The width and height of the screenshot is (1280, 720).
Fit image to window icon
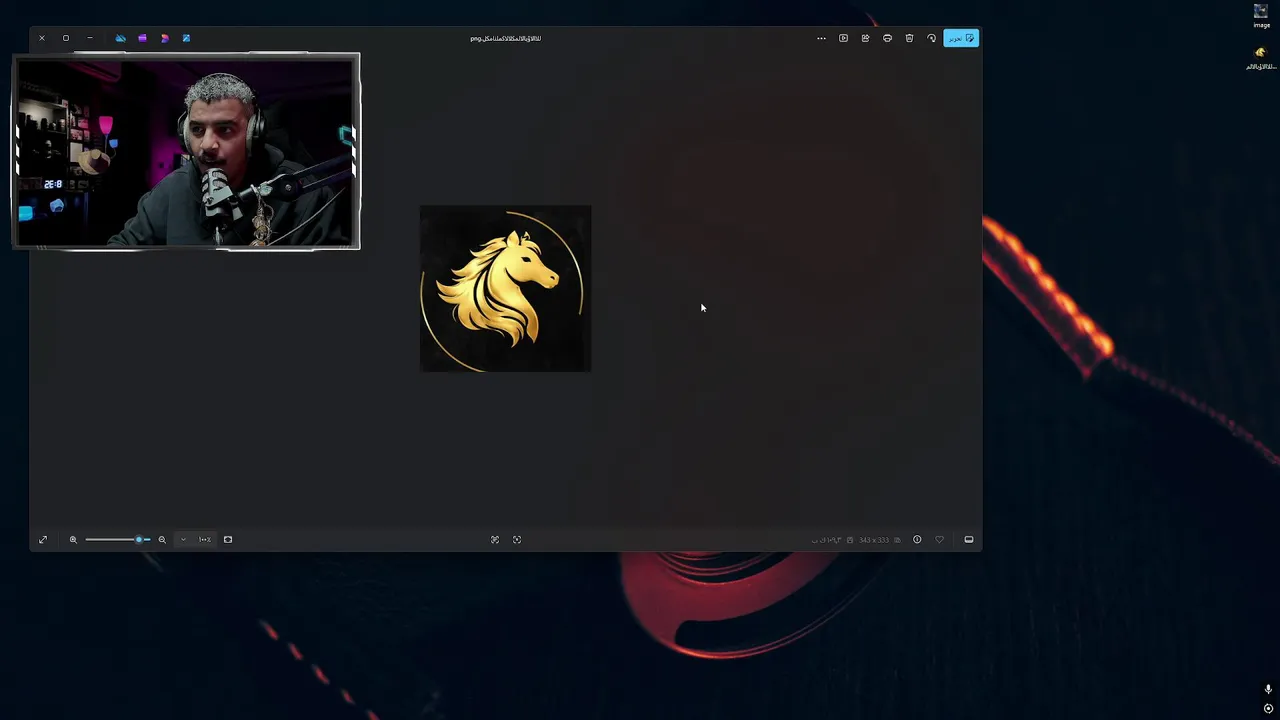[x=228, y=539]
